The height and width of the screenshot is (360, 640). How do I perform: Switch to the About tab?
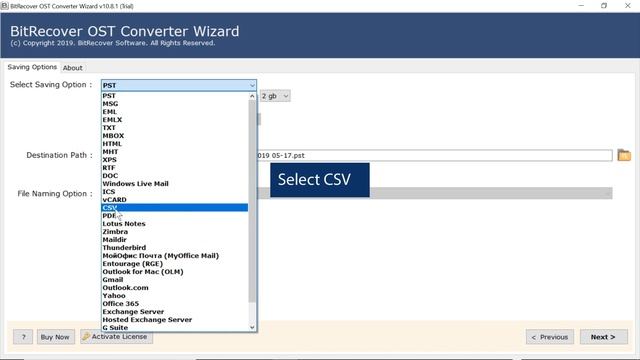(72, 68)
